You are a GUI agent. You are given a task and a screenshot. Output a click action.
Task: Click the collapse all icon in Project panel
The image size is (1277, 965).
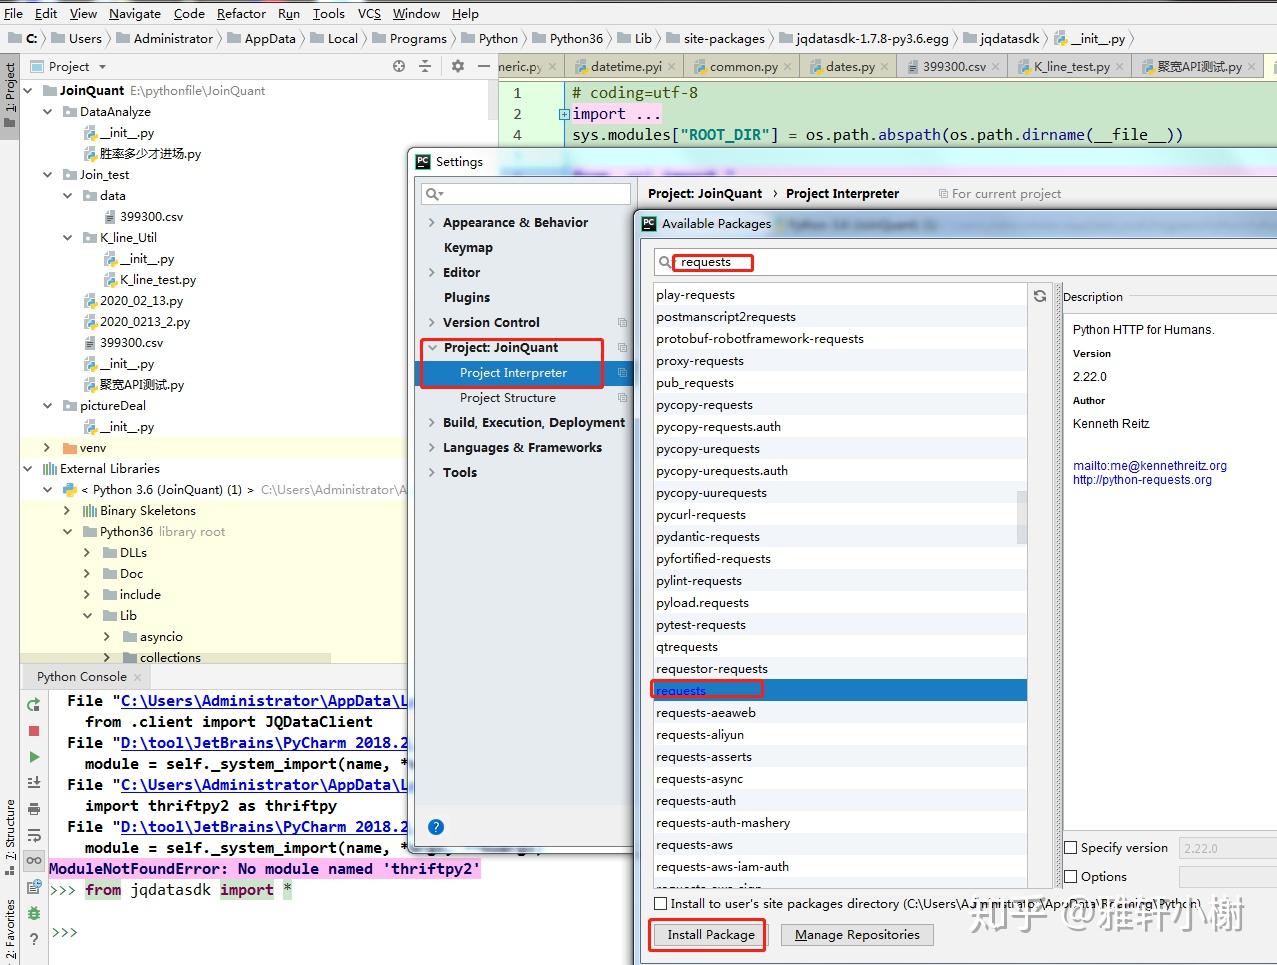pyautogui.click(x=425, y=66)
